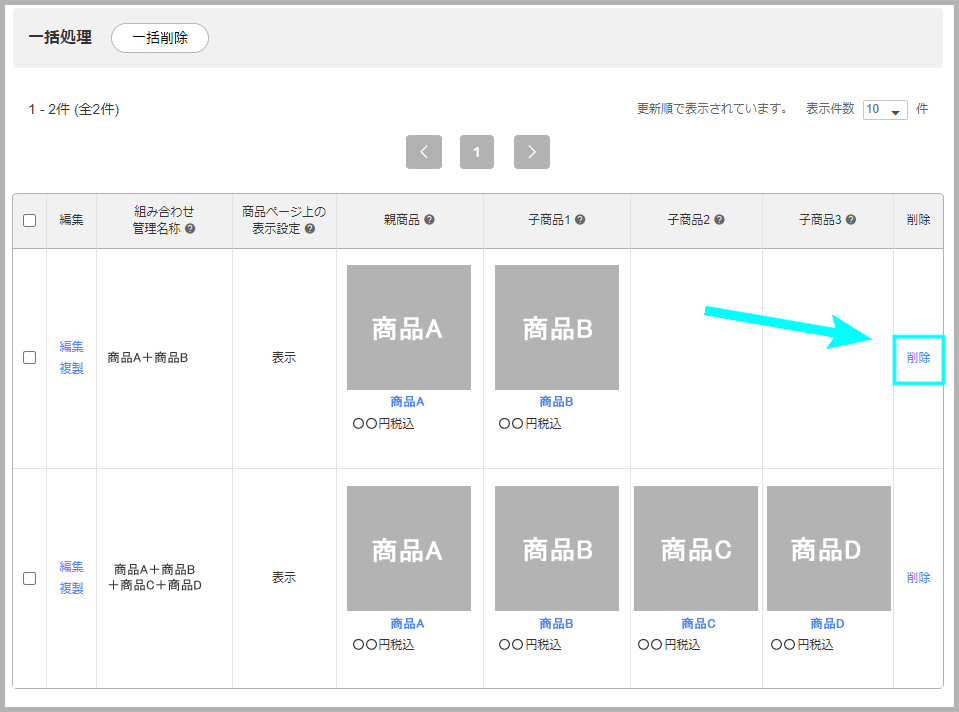Open help icon beside 子商品3 header
Screen dimensions: 959x712
pos(851,220)
